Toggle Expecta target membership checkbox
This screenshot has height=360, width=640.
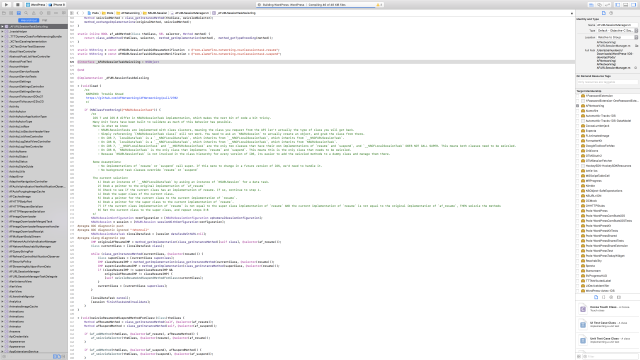578,131
